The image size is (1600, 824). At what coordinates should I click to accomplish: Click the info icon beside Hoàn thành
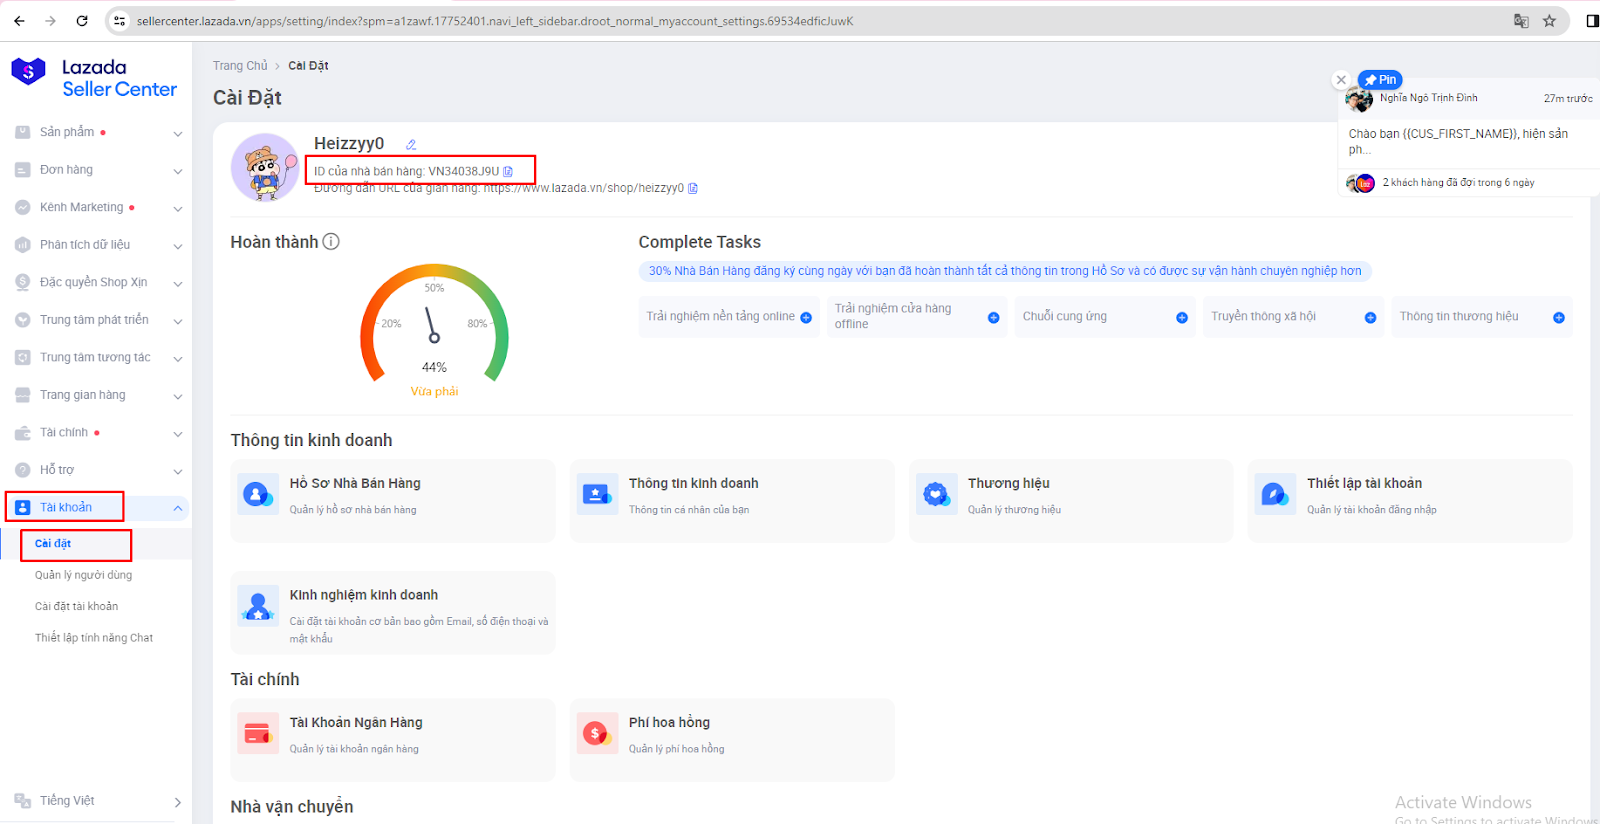[331, 242]
